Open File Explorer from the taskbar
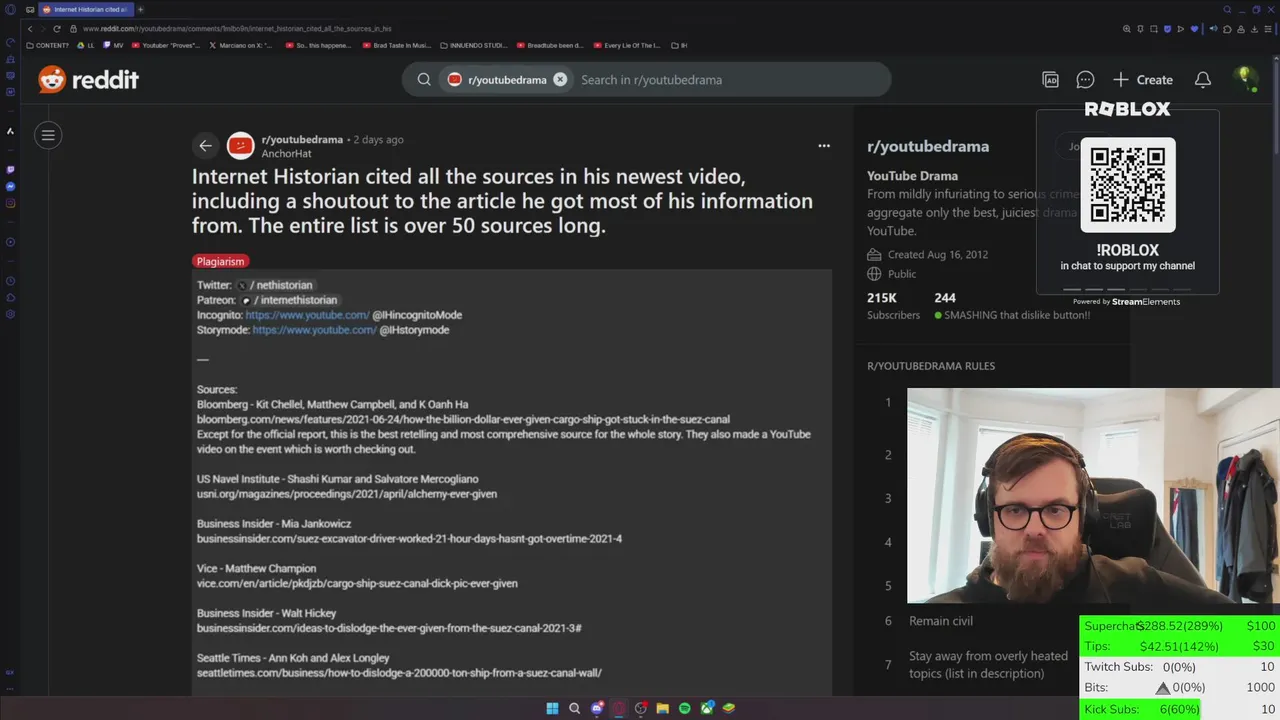Viewport: 1280px width, 720px height. (x=662, y=708)
